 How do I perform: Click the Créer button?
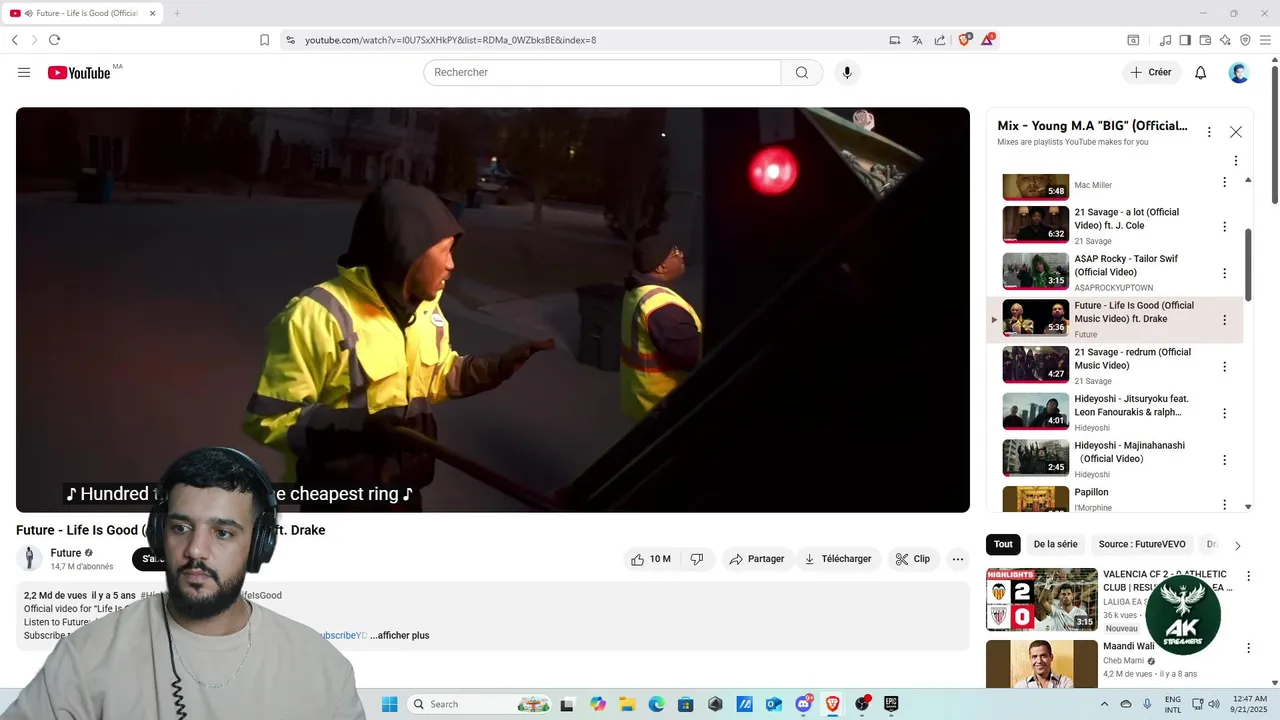coord(1151,73)
